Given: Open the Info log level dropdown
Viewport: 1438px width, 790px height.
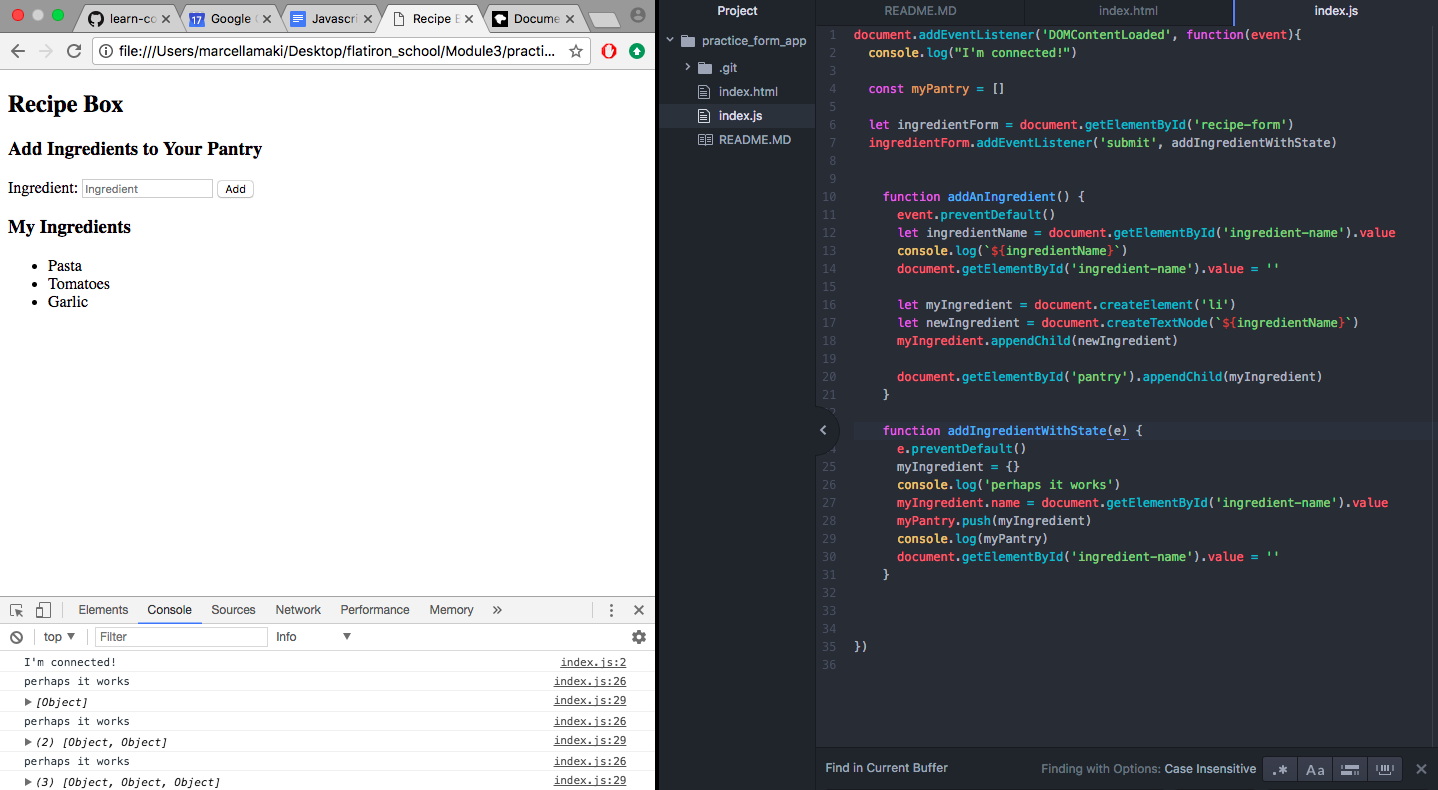Looking at the screenshot, I should (314, 637).
